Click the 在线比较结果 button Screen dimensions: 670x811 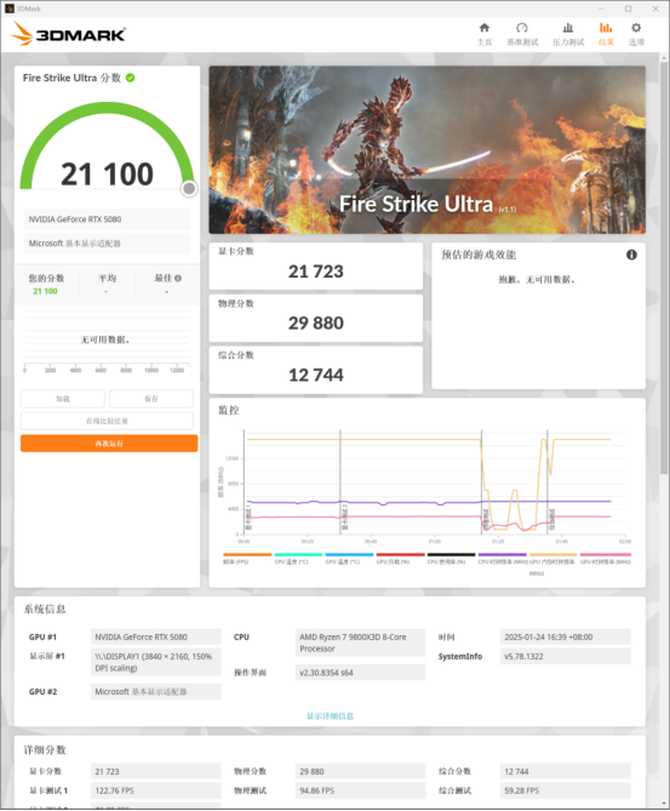pyautogui.click(x=107, y=421)
